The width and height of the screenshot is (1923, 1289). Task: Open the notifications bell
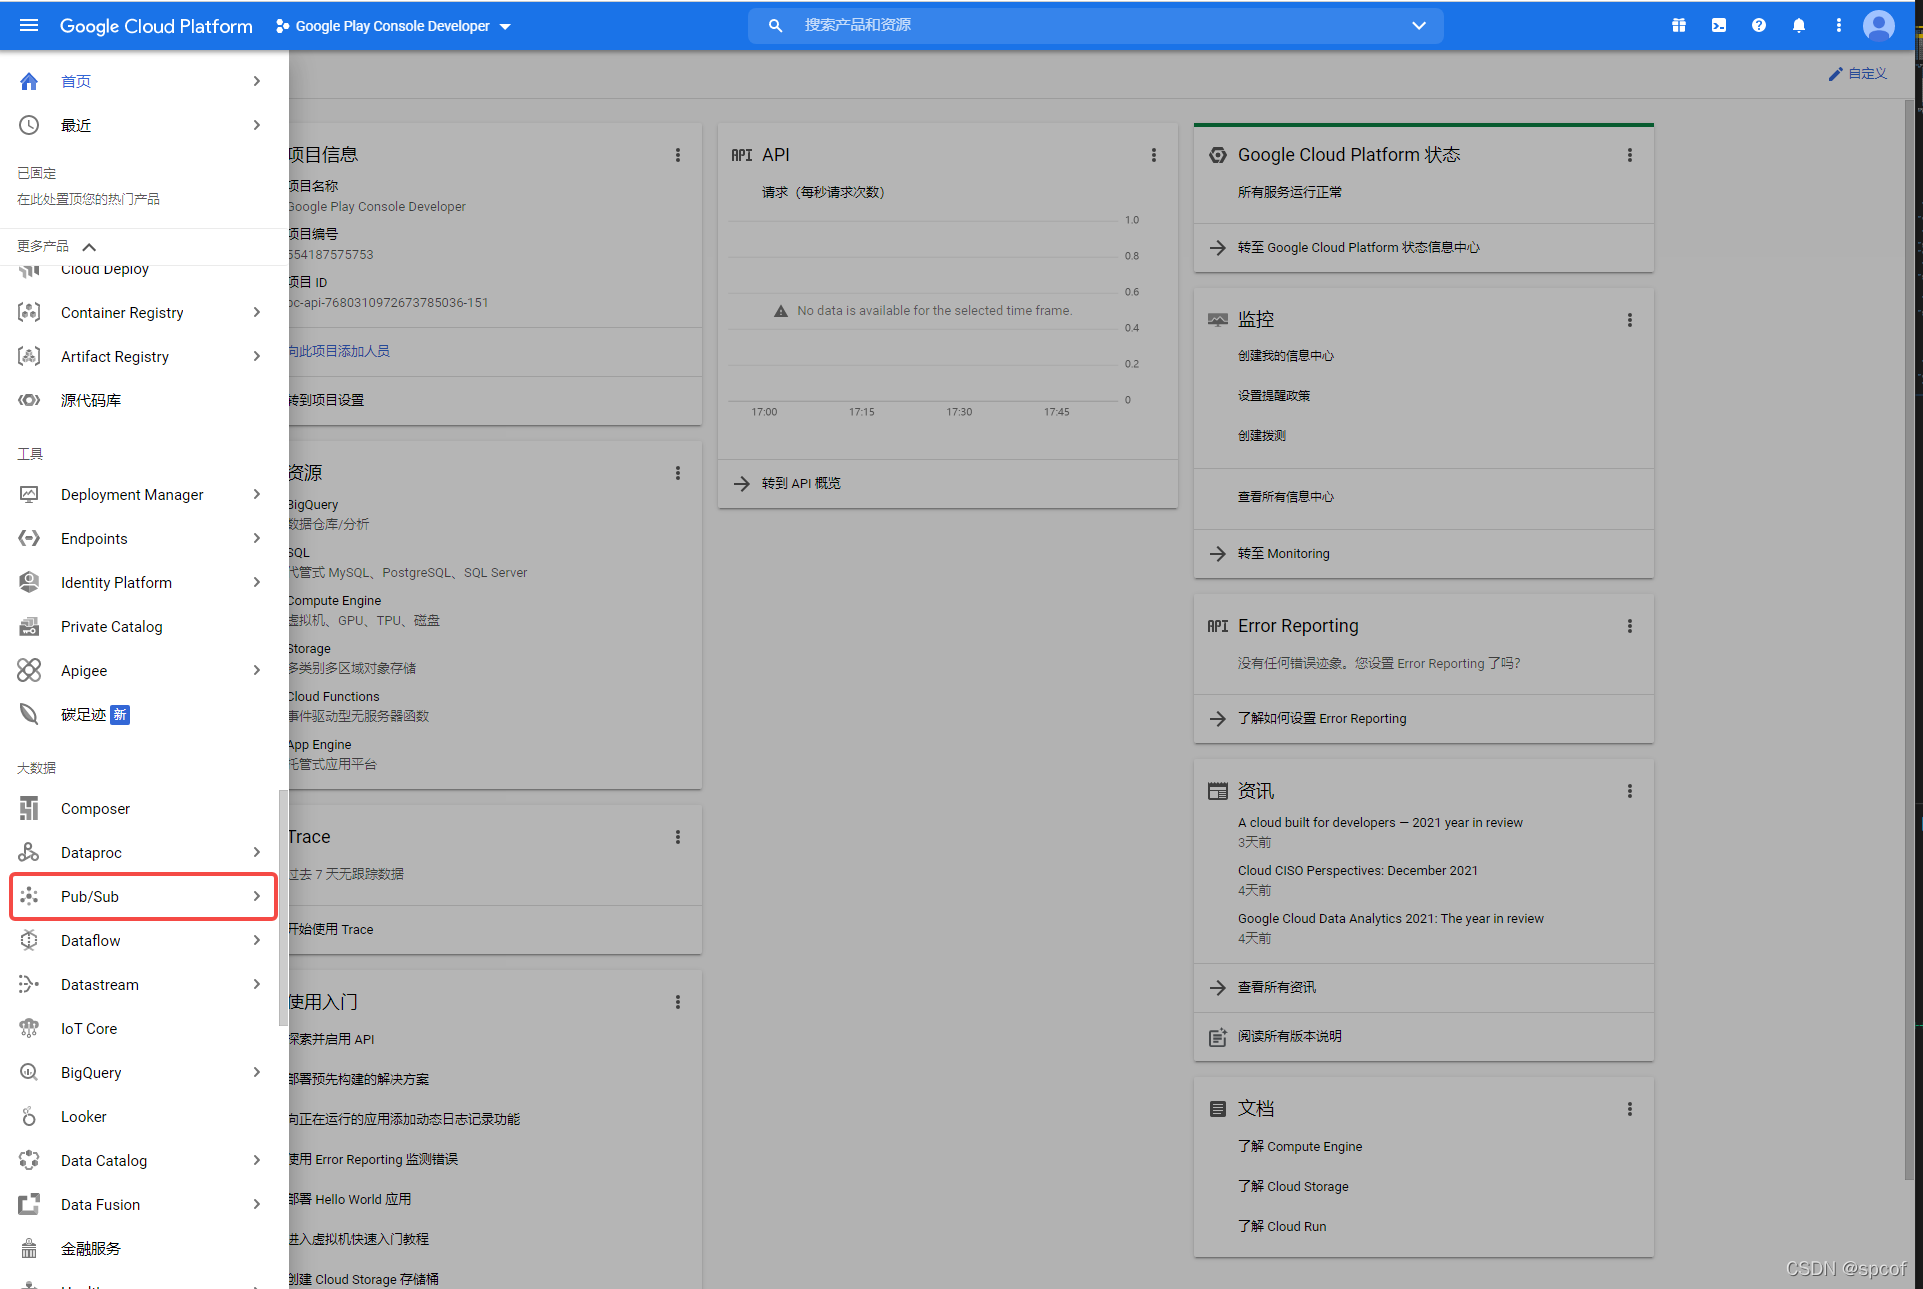[x=1798, y=25]
